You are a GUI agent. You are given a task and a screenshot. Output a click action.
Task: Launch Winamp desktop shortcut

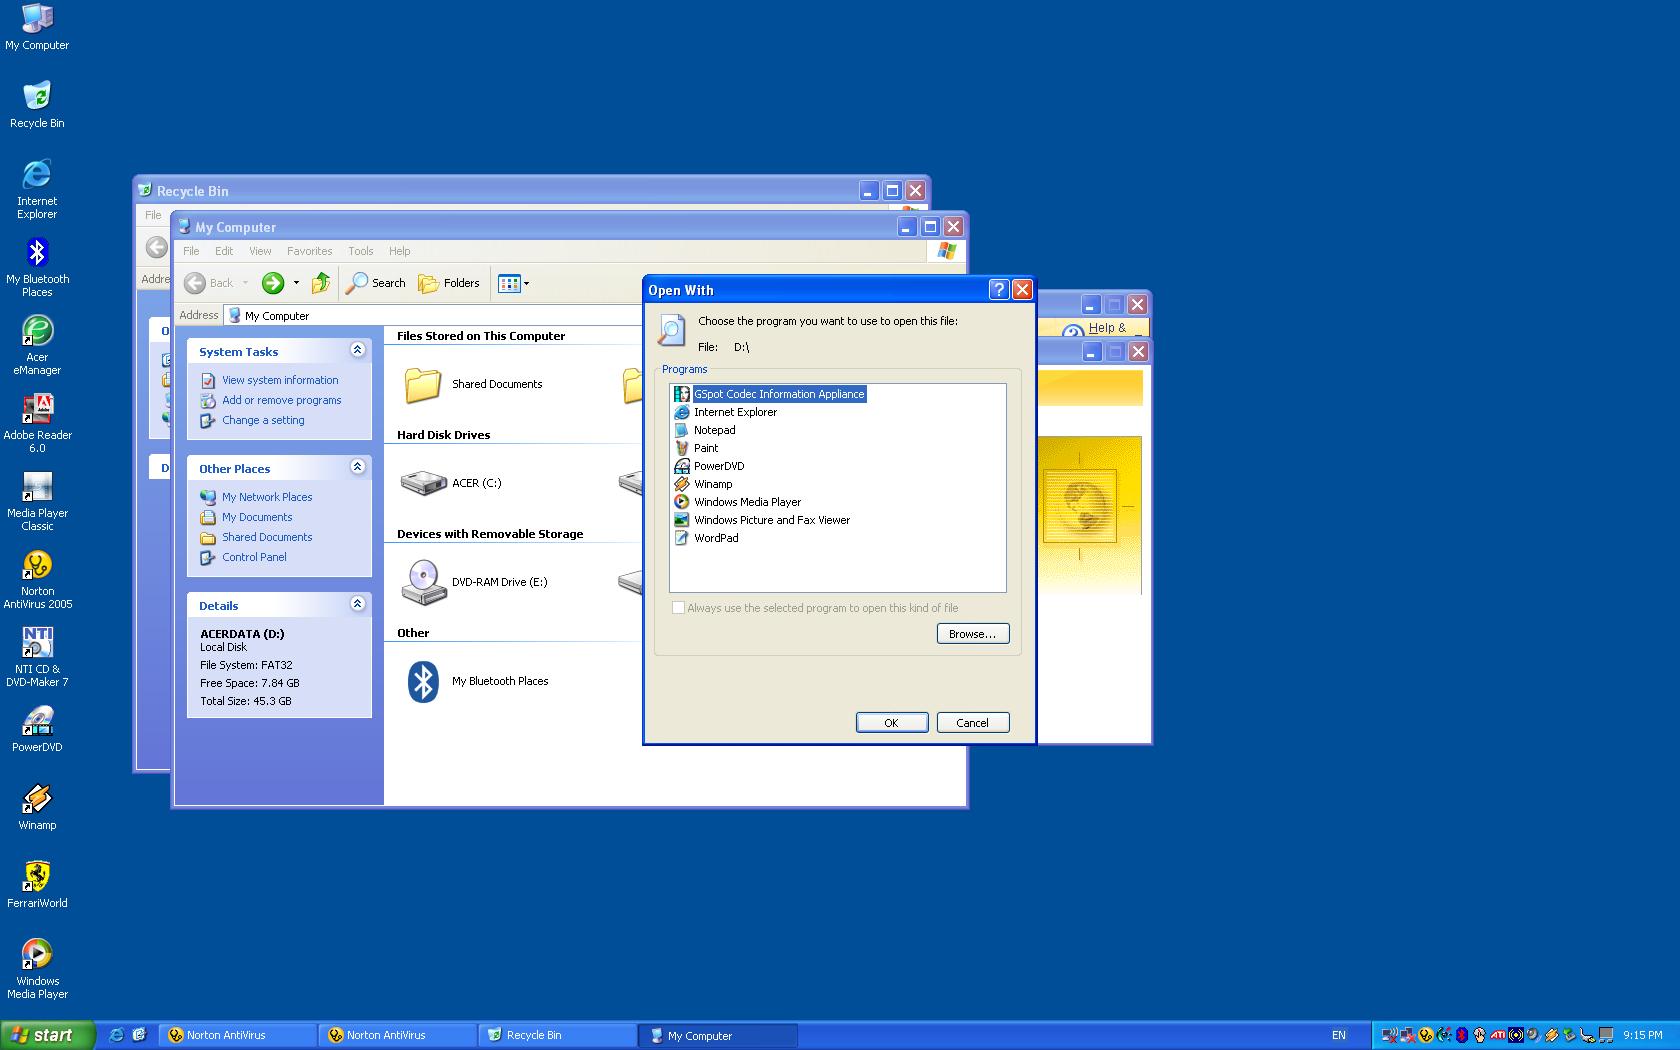37,807
